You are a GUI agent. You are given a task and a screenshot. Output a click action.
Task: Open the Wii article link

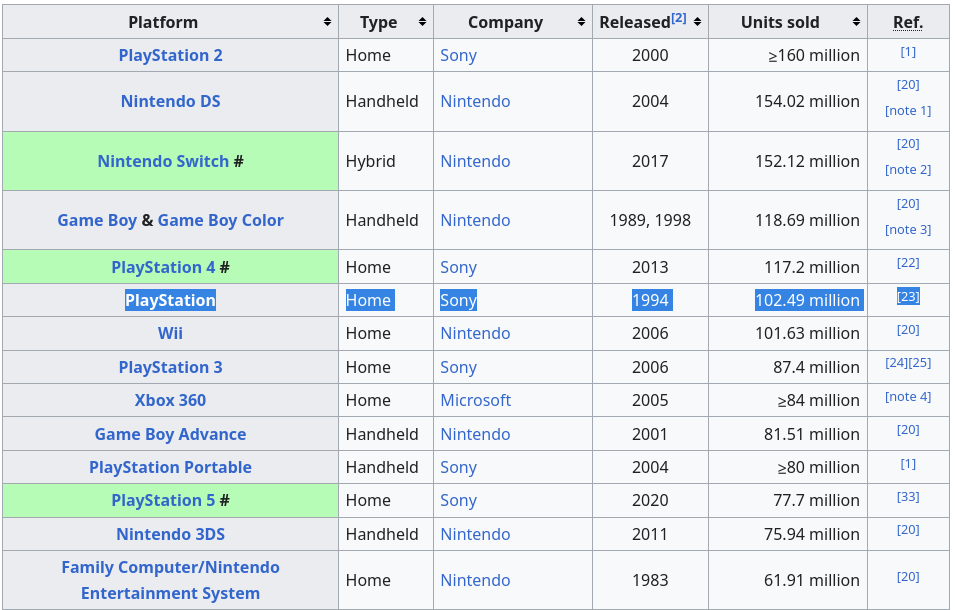(171, 334)
